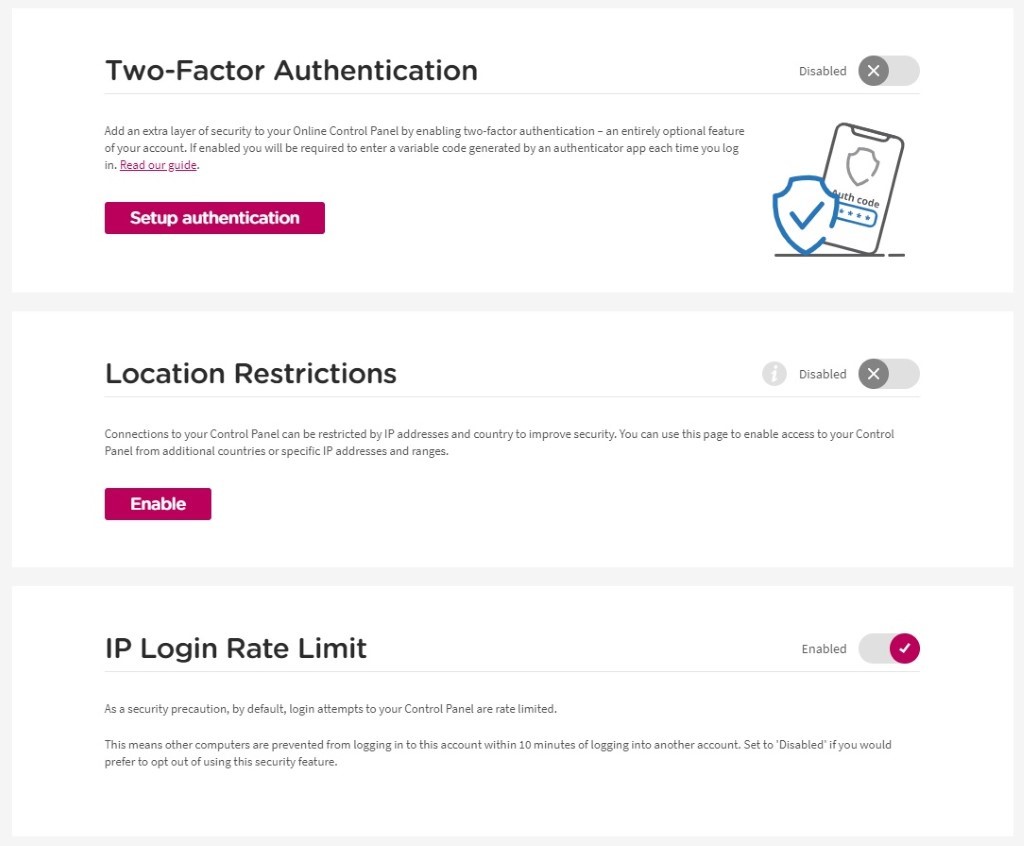Click Enable button under Location Restrictions
1024x846 pixels.
click(157, 504)
